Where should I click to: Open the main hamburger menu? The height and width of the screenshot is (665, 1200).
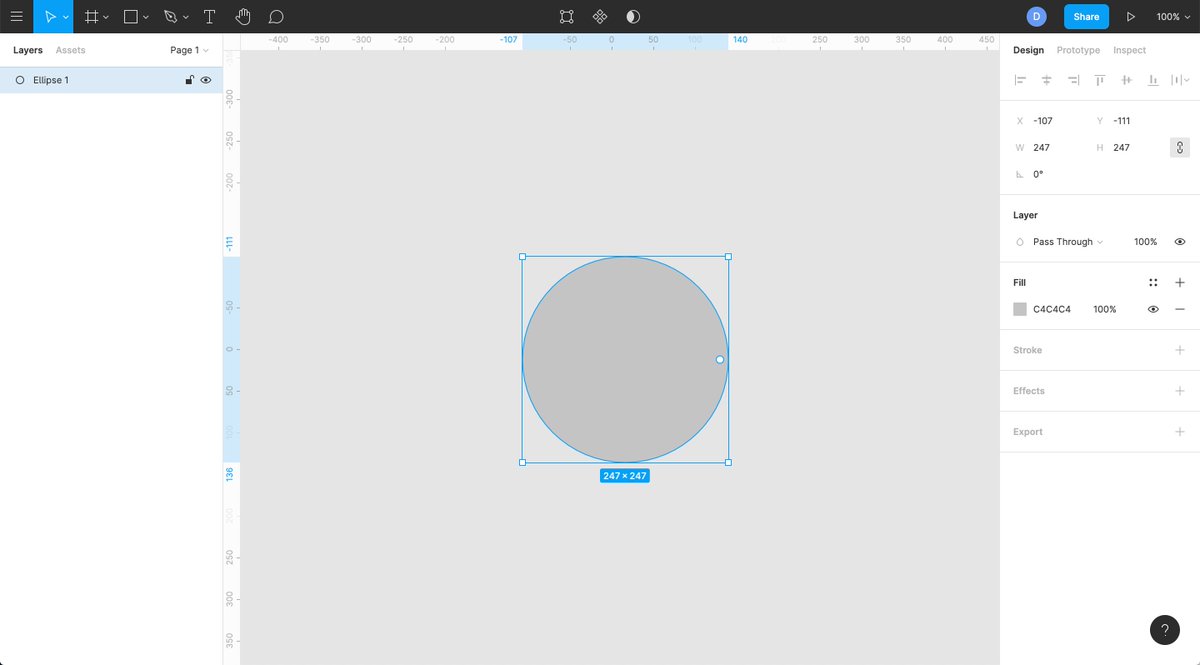click(x=16, y=16)
